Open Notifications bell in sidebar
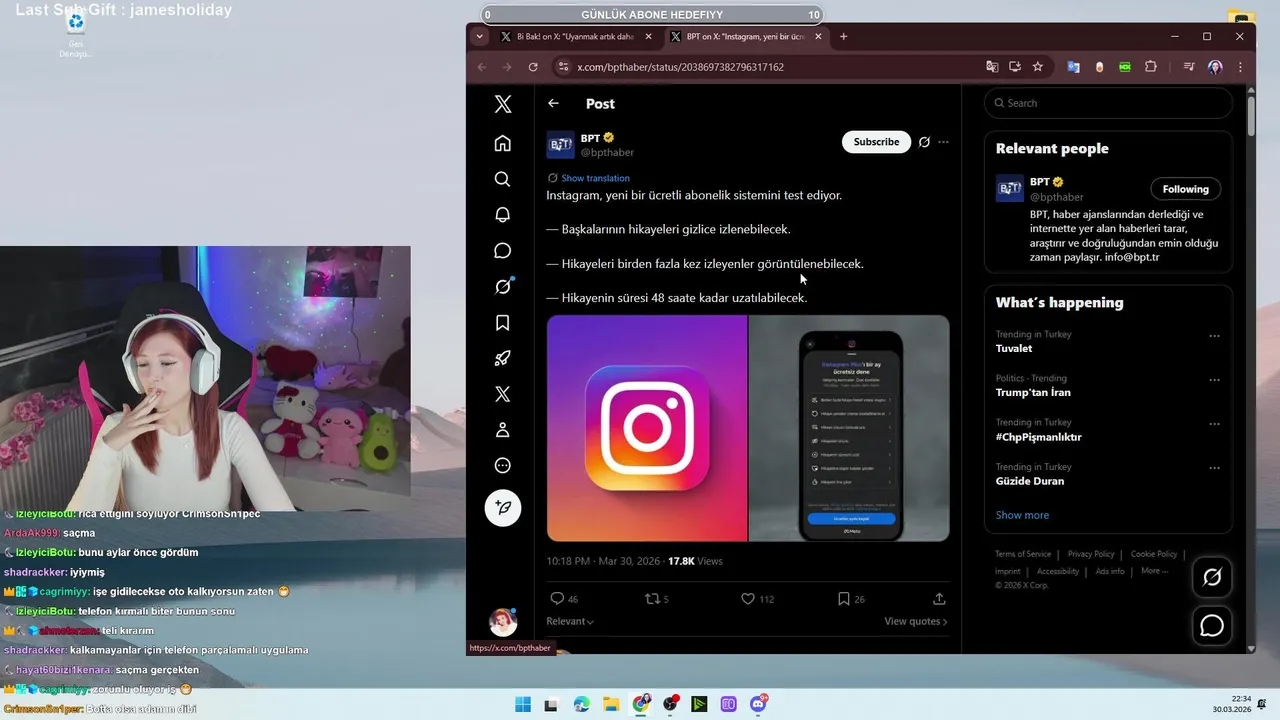The width and height of the screenshot is (1280, 720). click(503, 215)
